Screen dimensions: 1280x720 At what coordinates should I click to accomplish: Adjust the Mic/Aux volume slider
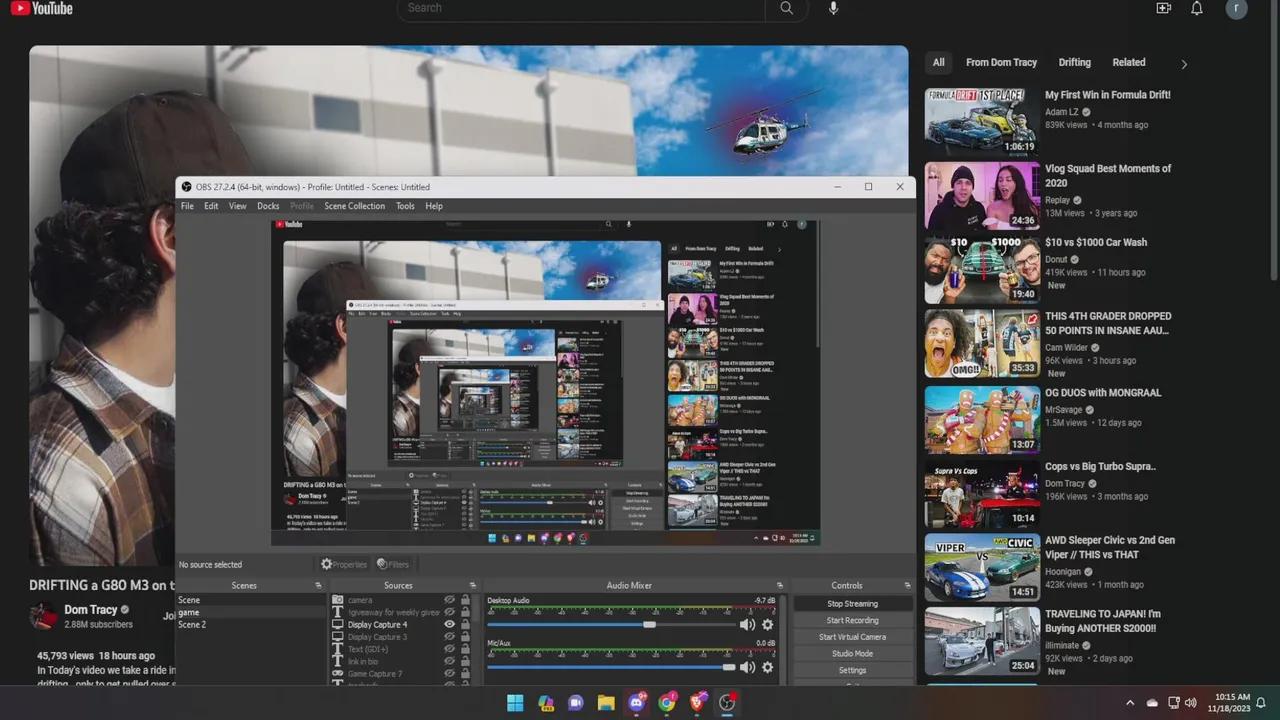[x=611, y=667]
